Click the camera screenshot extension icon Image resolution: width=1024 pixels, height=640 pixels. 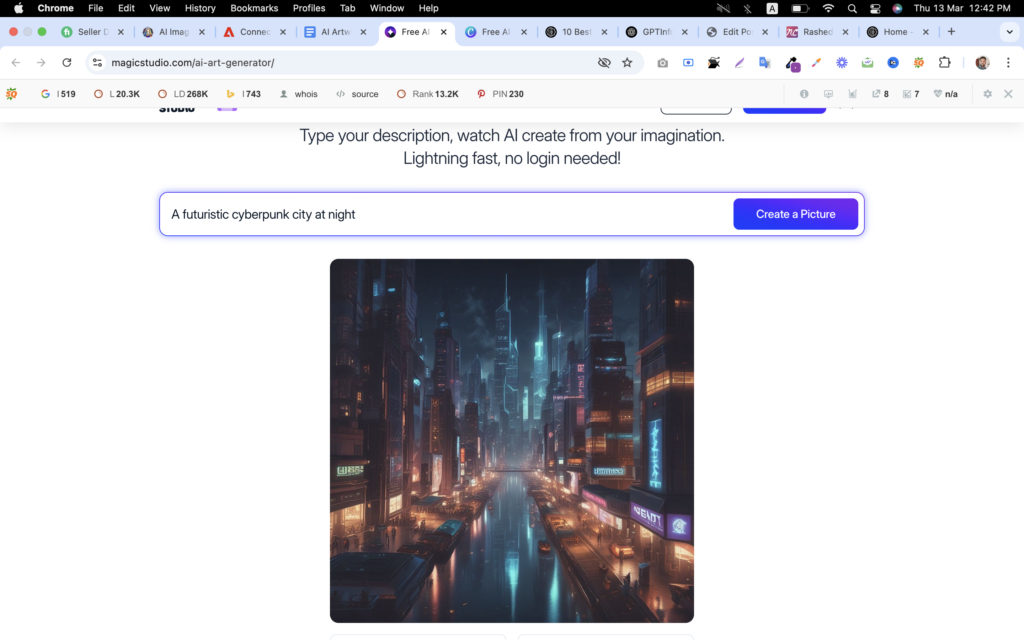click(662, 63)
